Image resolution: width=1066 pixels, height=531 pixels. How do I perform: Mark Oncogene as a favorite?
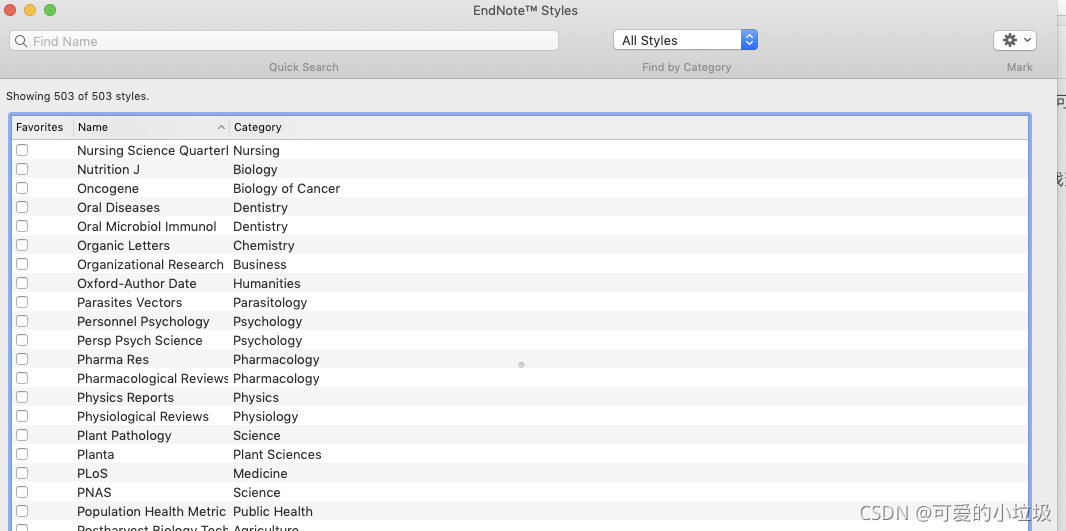22,188
